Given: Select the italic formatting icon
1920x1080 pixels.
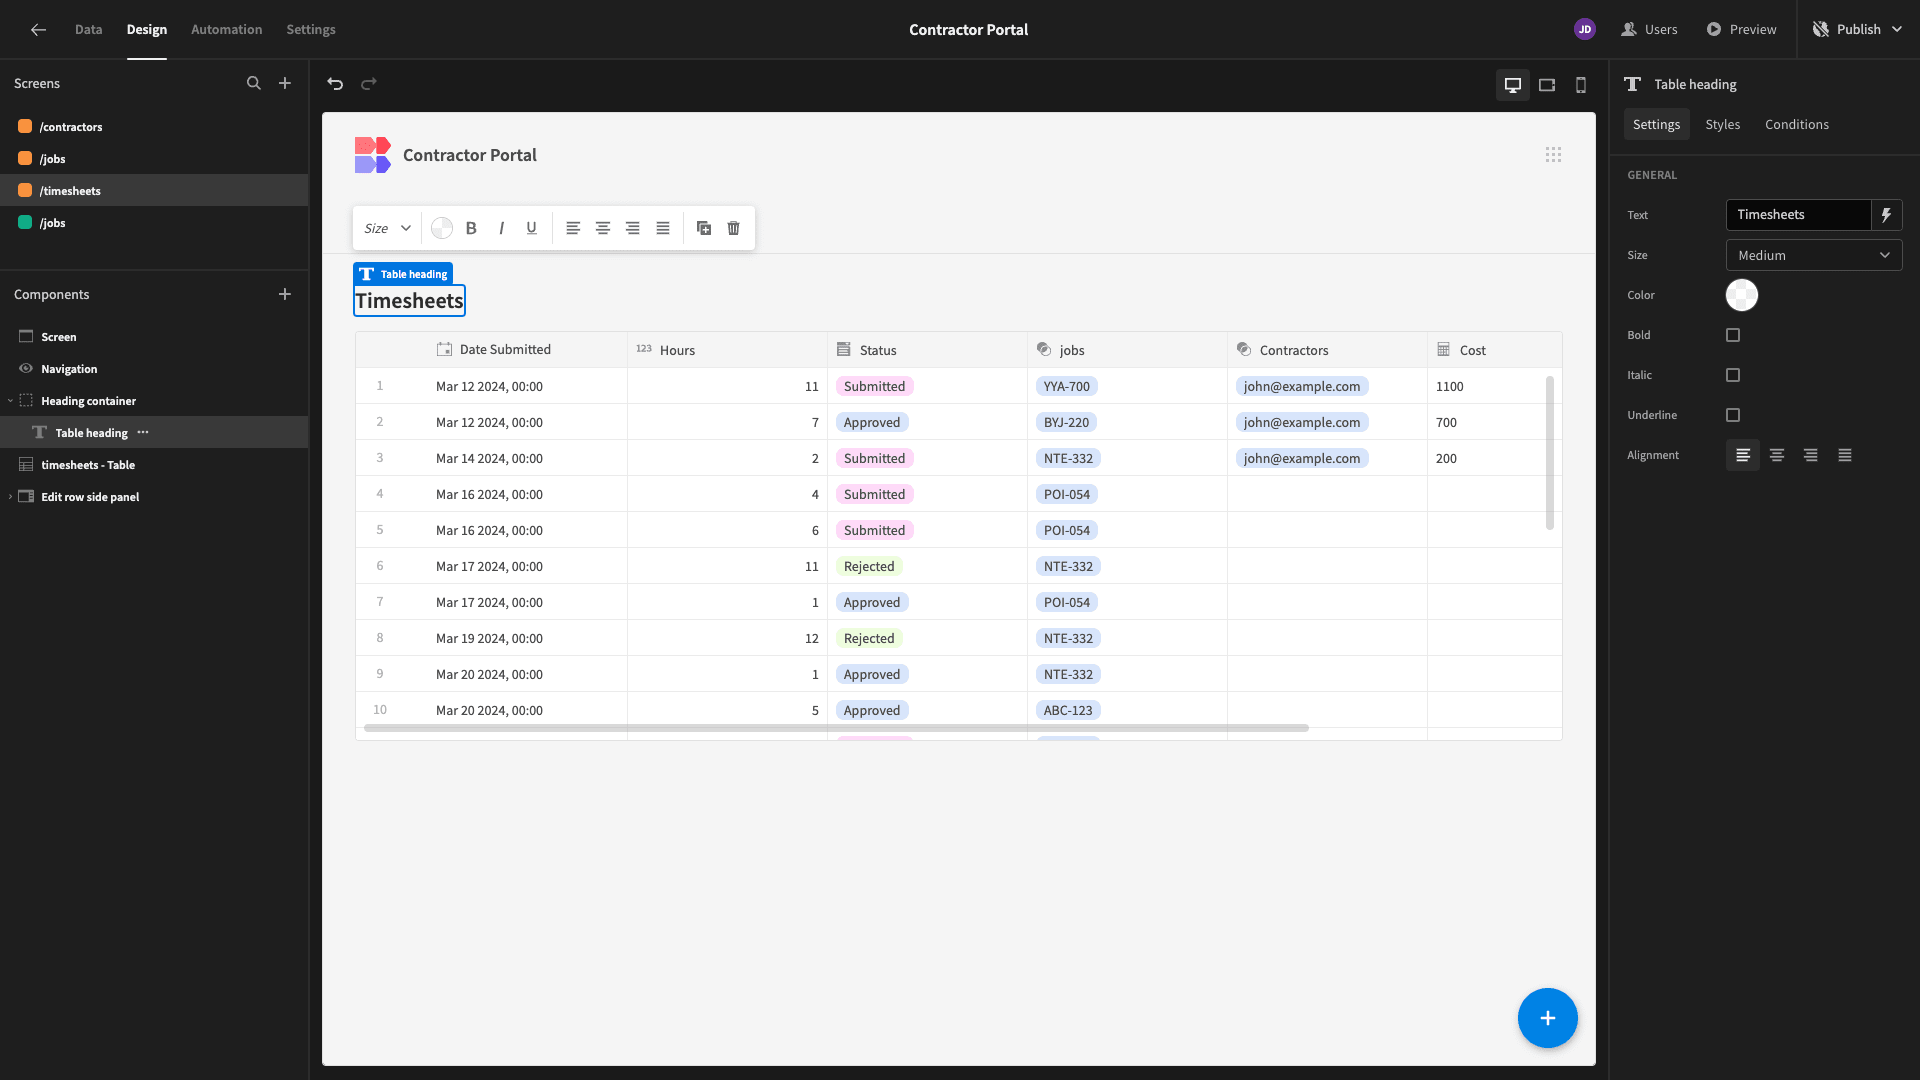Looking at the screenshot, I should point(501,227).
